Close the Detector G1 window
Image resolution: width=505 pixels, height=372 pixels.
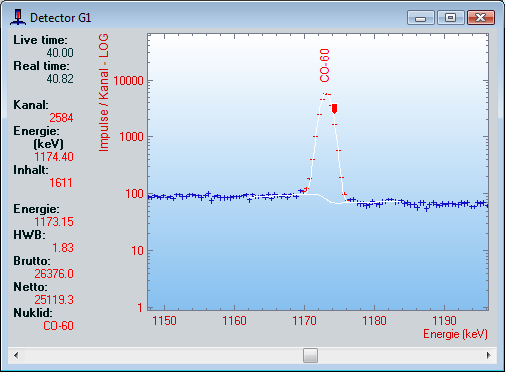click(x=481, y=18)
